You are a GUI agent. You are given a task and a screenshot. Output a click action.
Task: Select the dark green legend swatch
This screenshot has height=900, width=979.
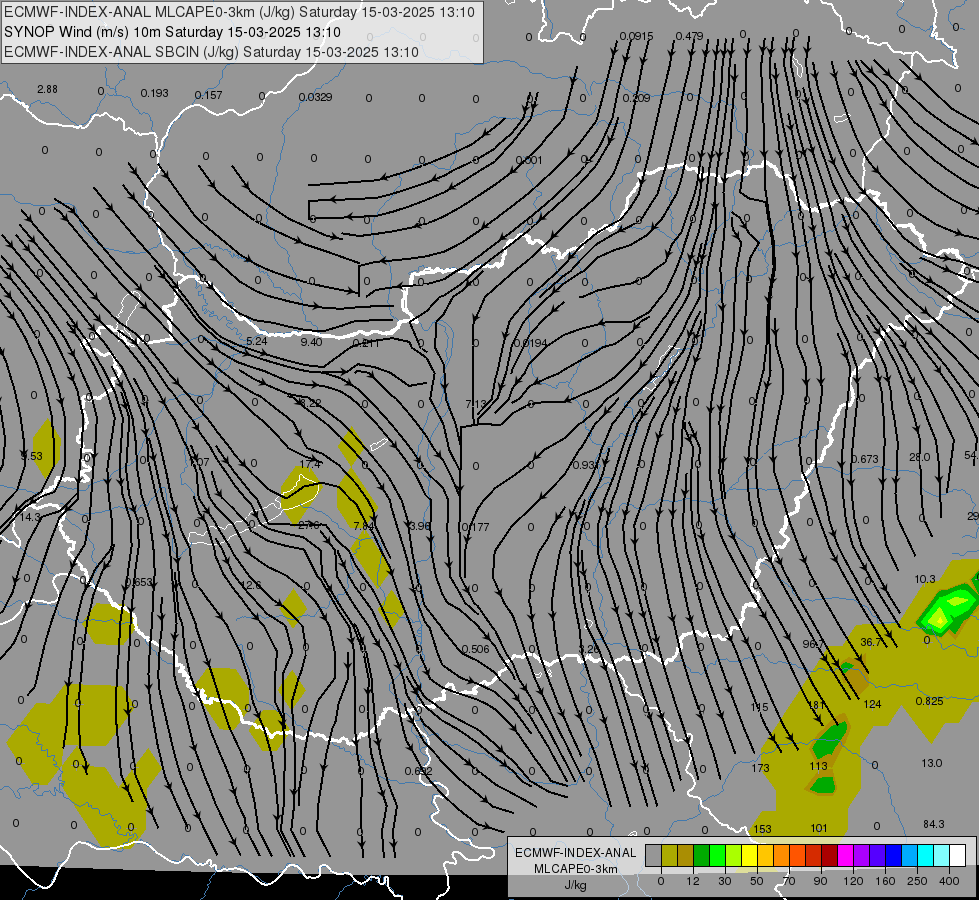point(701,855)
